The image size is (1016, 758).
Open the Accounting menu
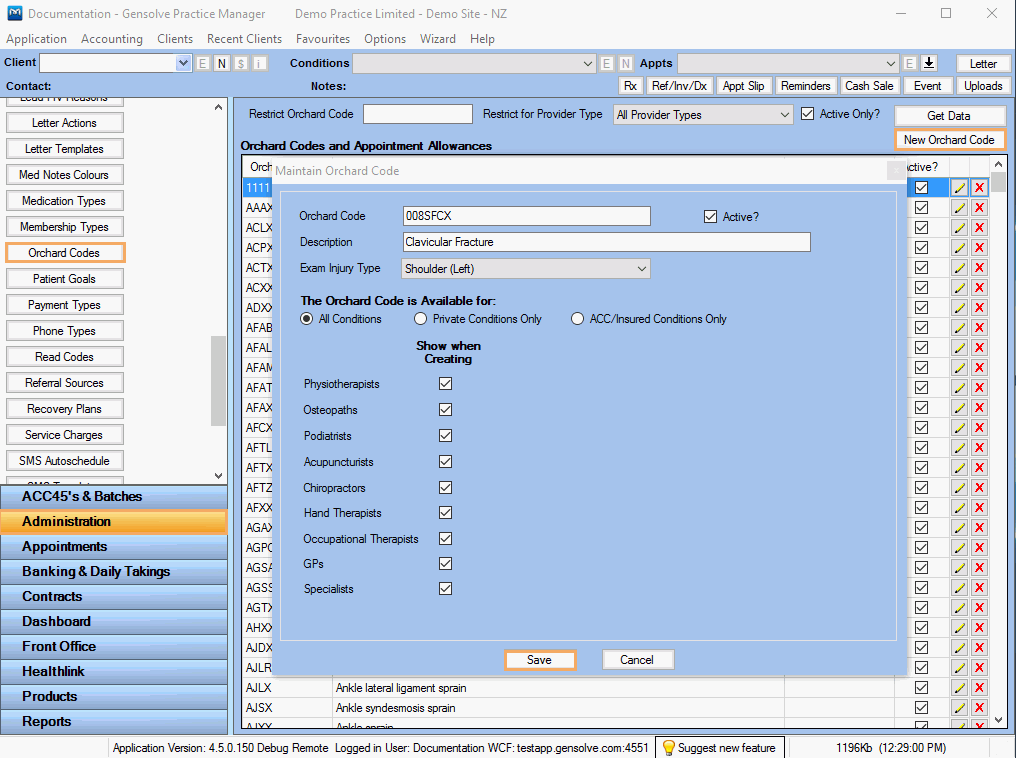tap(112, 39)
